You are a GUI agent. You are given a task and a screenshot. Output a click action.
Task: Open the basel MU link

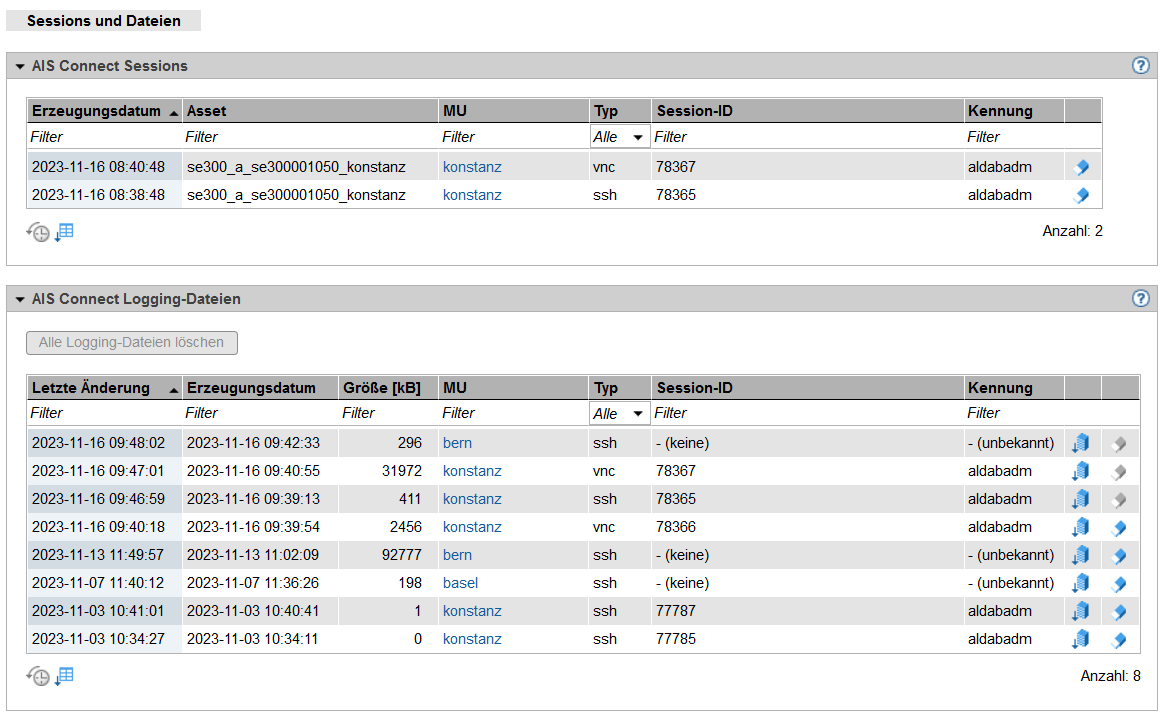pos(460,583)
